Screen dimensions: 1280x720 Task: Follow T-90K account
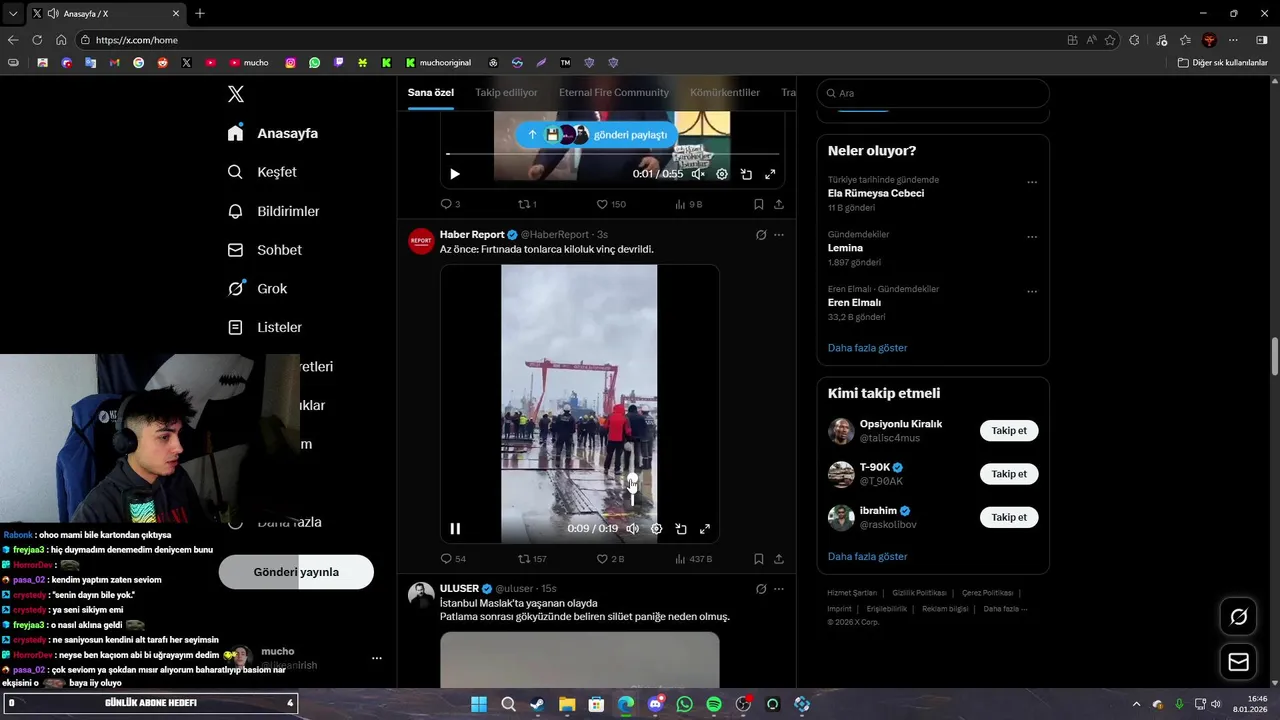[1009, 474]
